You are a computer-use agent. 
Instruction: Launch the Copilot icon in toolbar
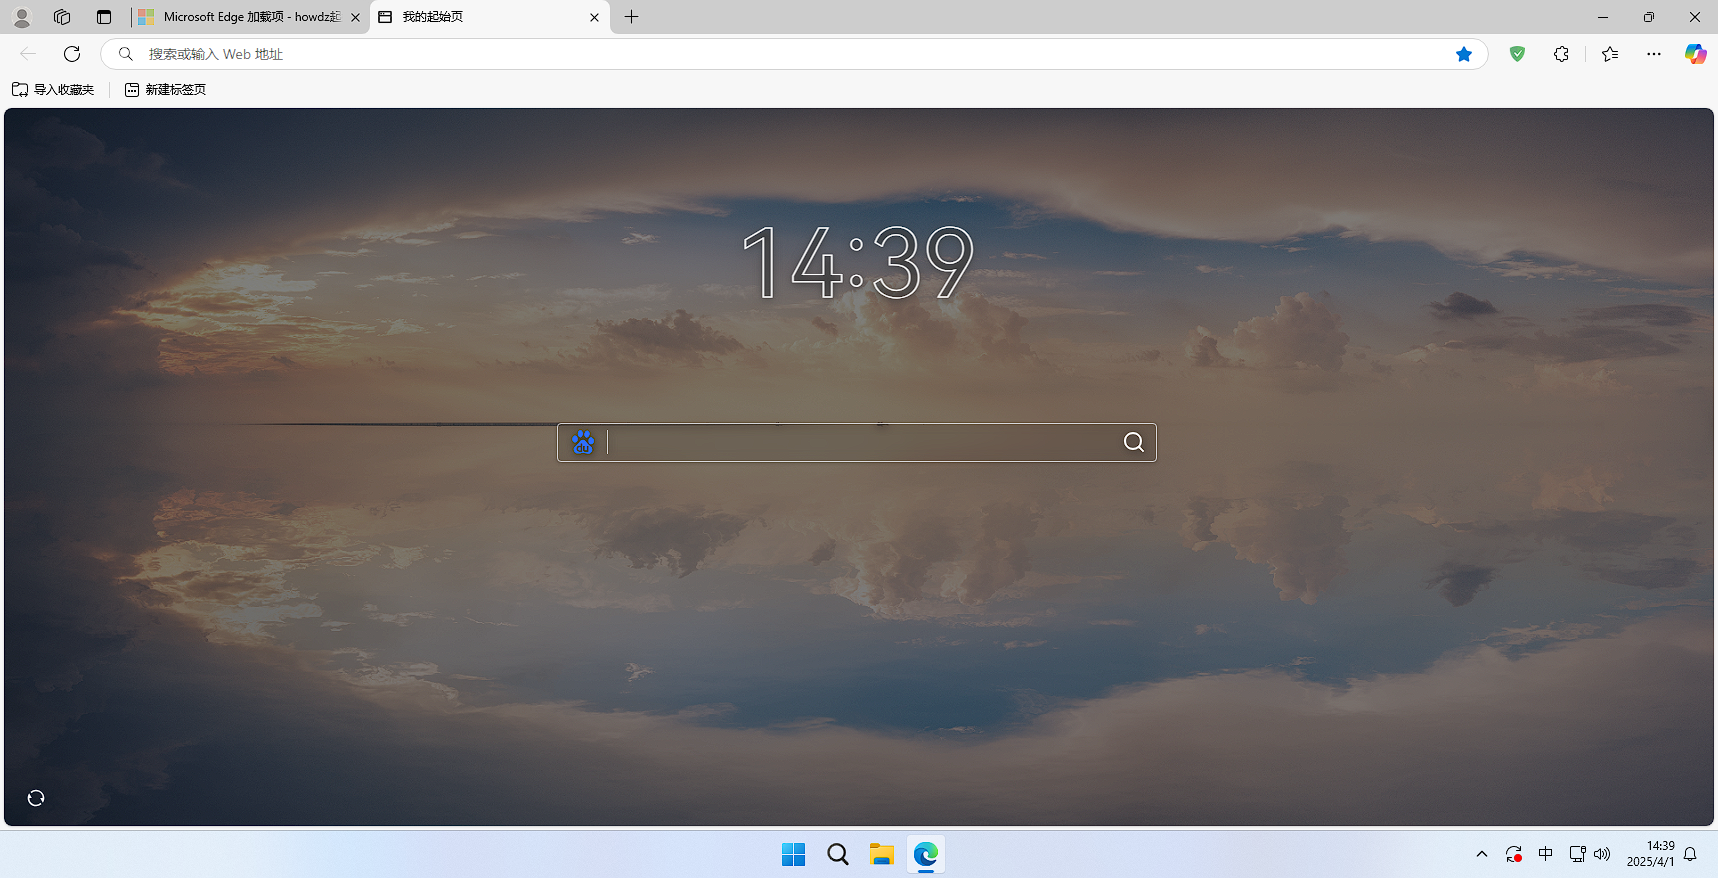[1695, 54]
